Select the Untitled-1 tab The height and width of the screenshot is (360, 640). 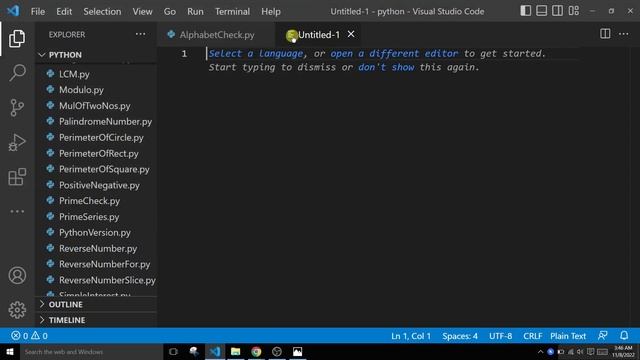point(318,35)
